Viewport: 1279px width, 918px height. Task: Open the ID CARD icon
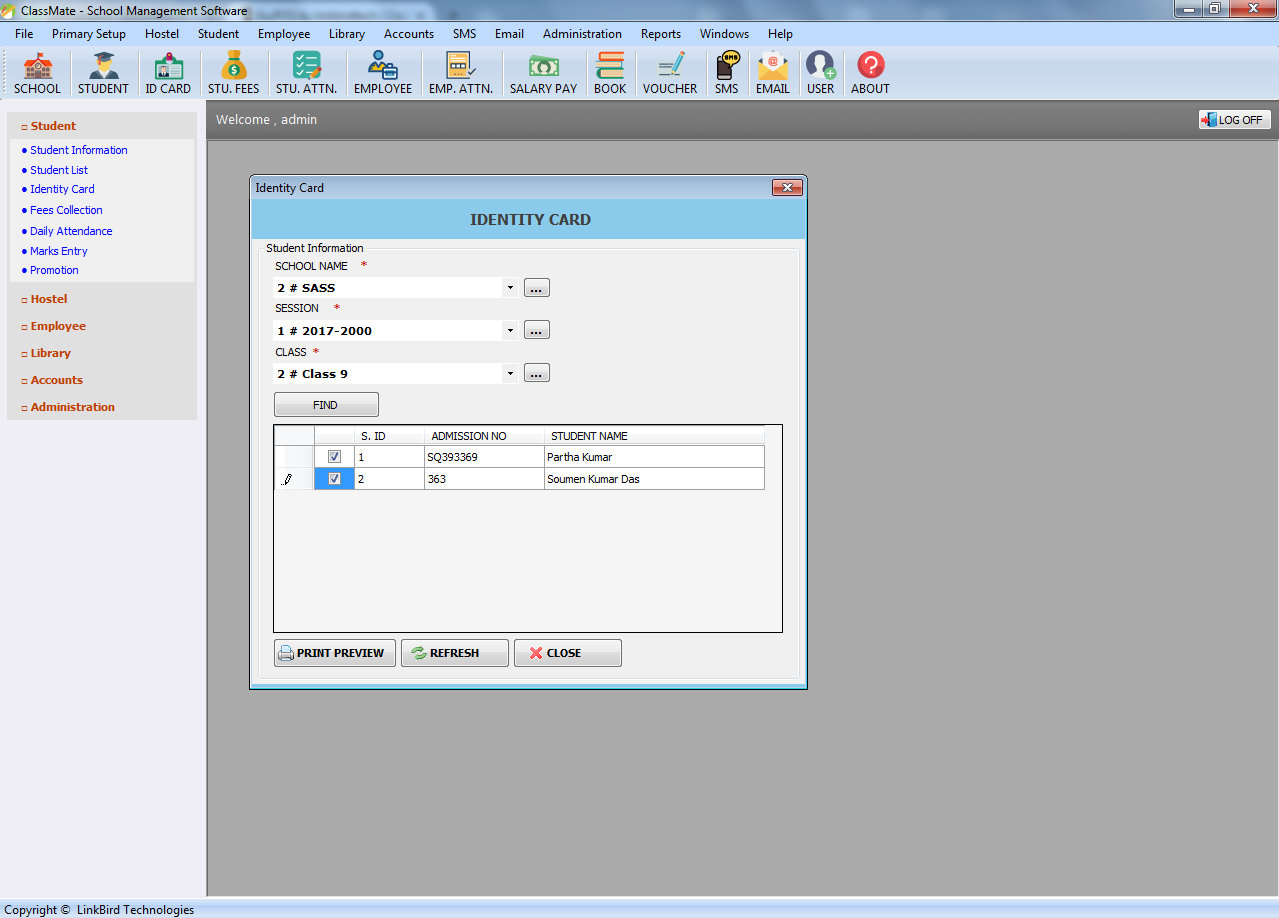coord(167,71)
